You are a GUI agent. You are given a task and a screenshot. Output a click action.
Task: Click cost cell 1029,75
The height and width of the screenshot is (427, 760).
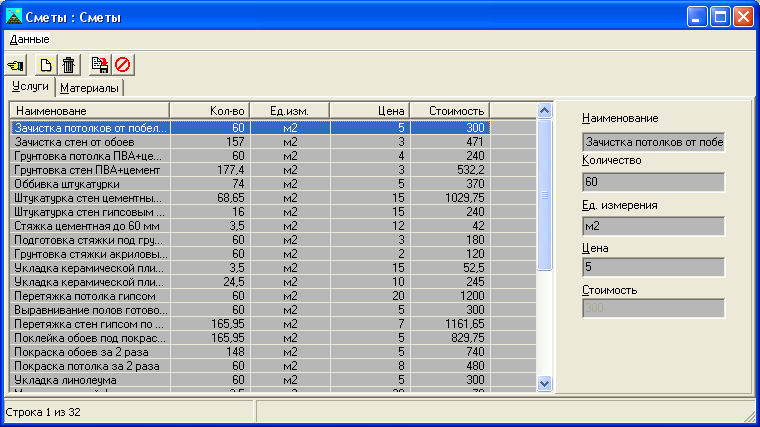pyautogui.click(x=450, y=198)
